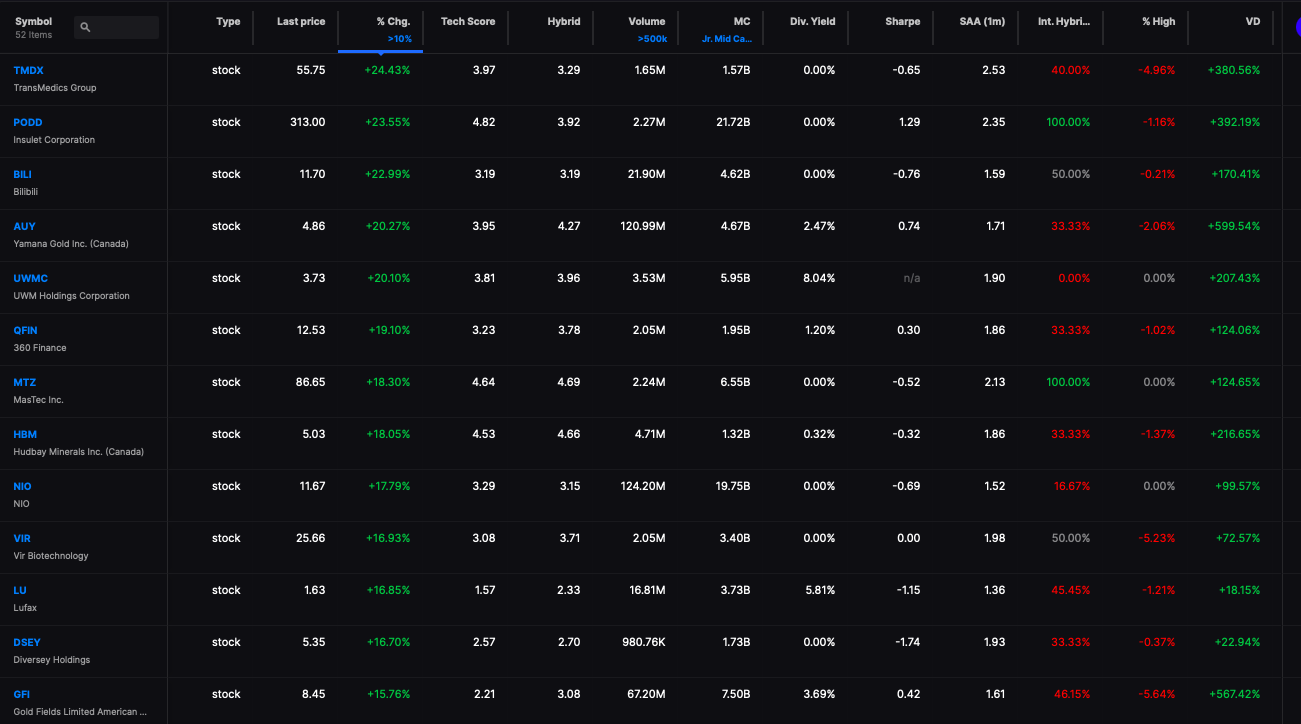Open the HBM ticker link
Image resolution: width=1301 pixels, height=724 pixels.
pyautogui.click(x=25, y=434)
